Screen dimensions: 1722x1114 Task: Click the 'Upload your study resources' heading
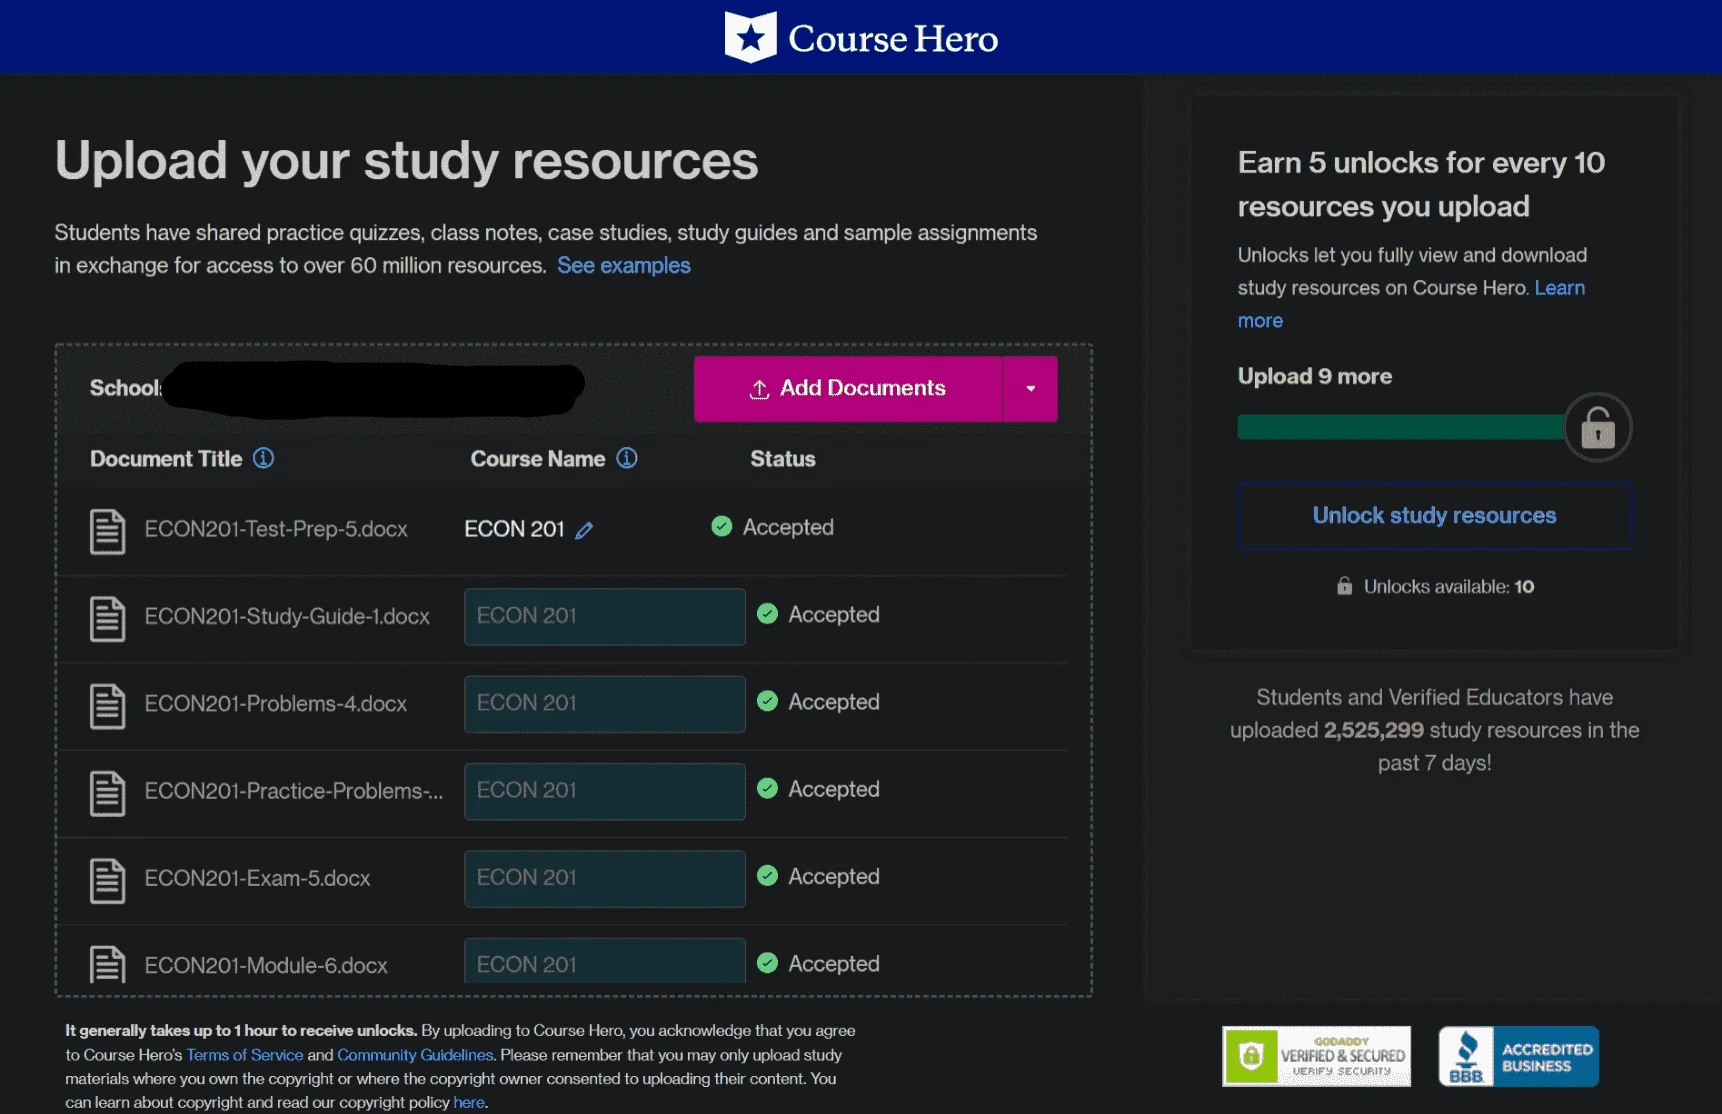point(406,161)
